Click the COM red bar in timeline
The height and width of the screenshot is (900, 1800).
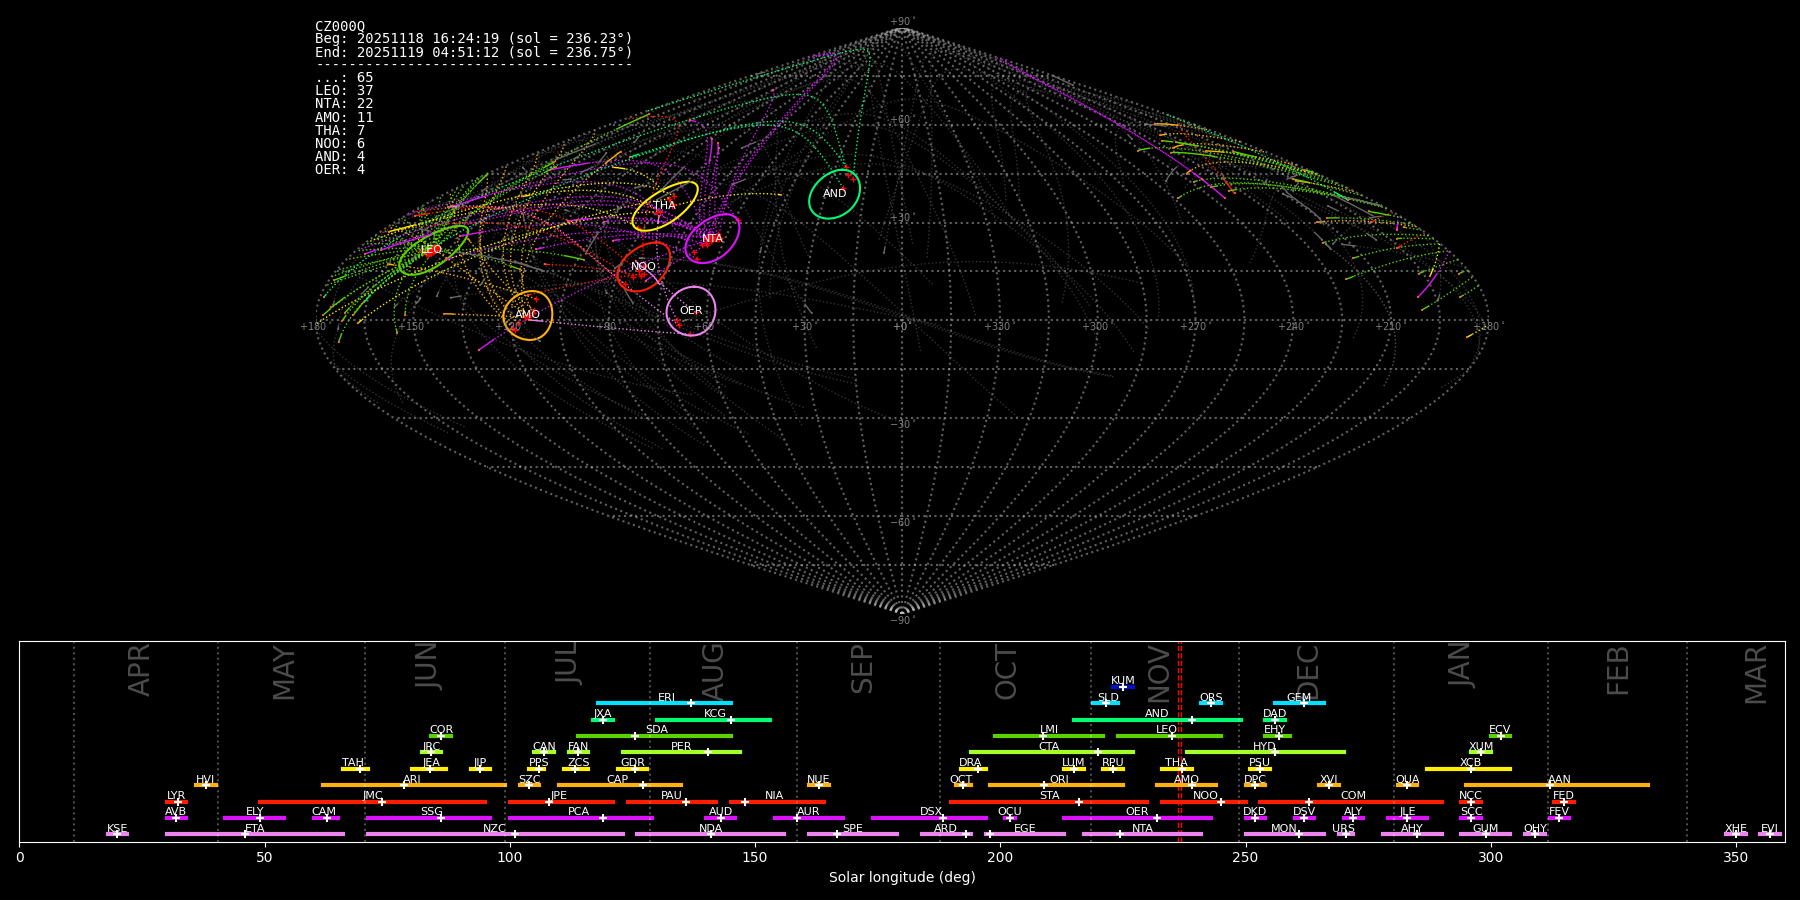pyautogui.click(x=1351, y=802)
